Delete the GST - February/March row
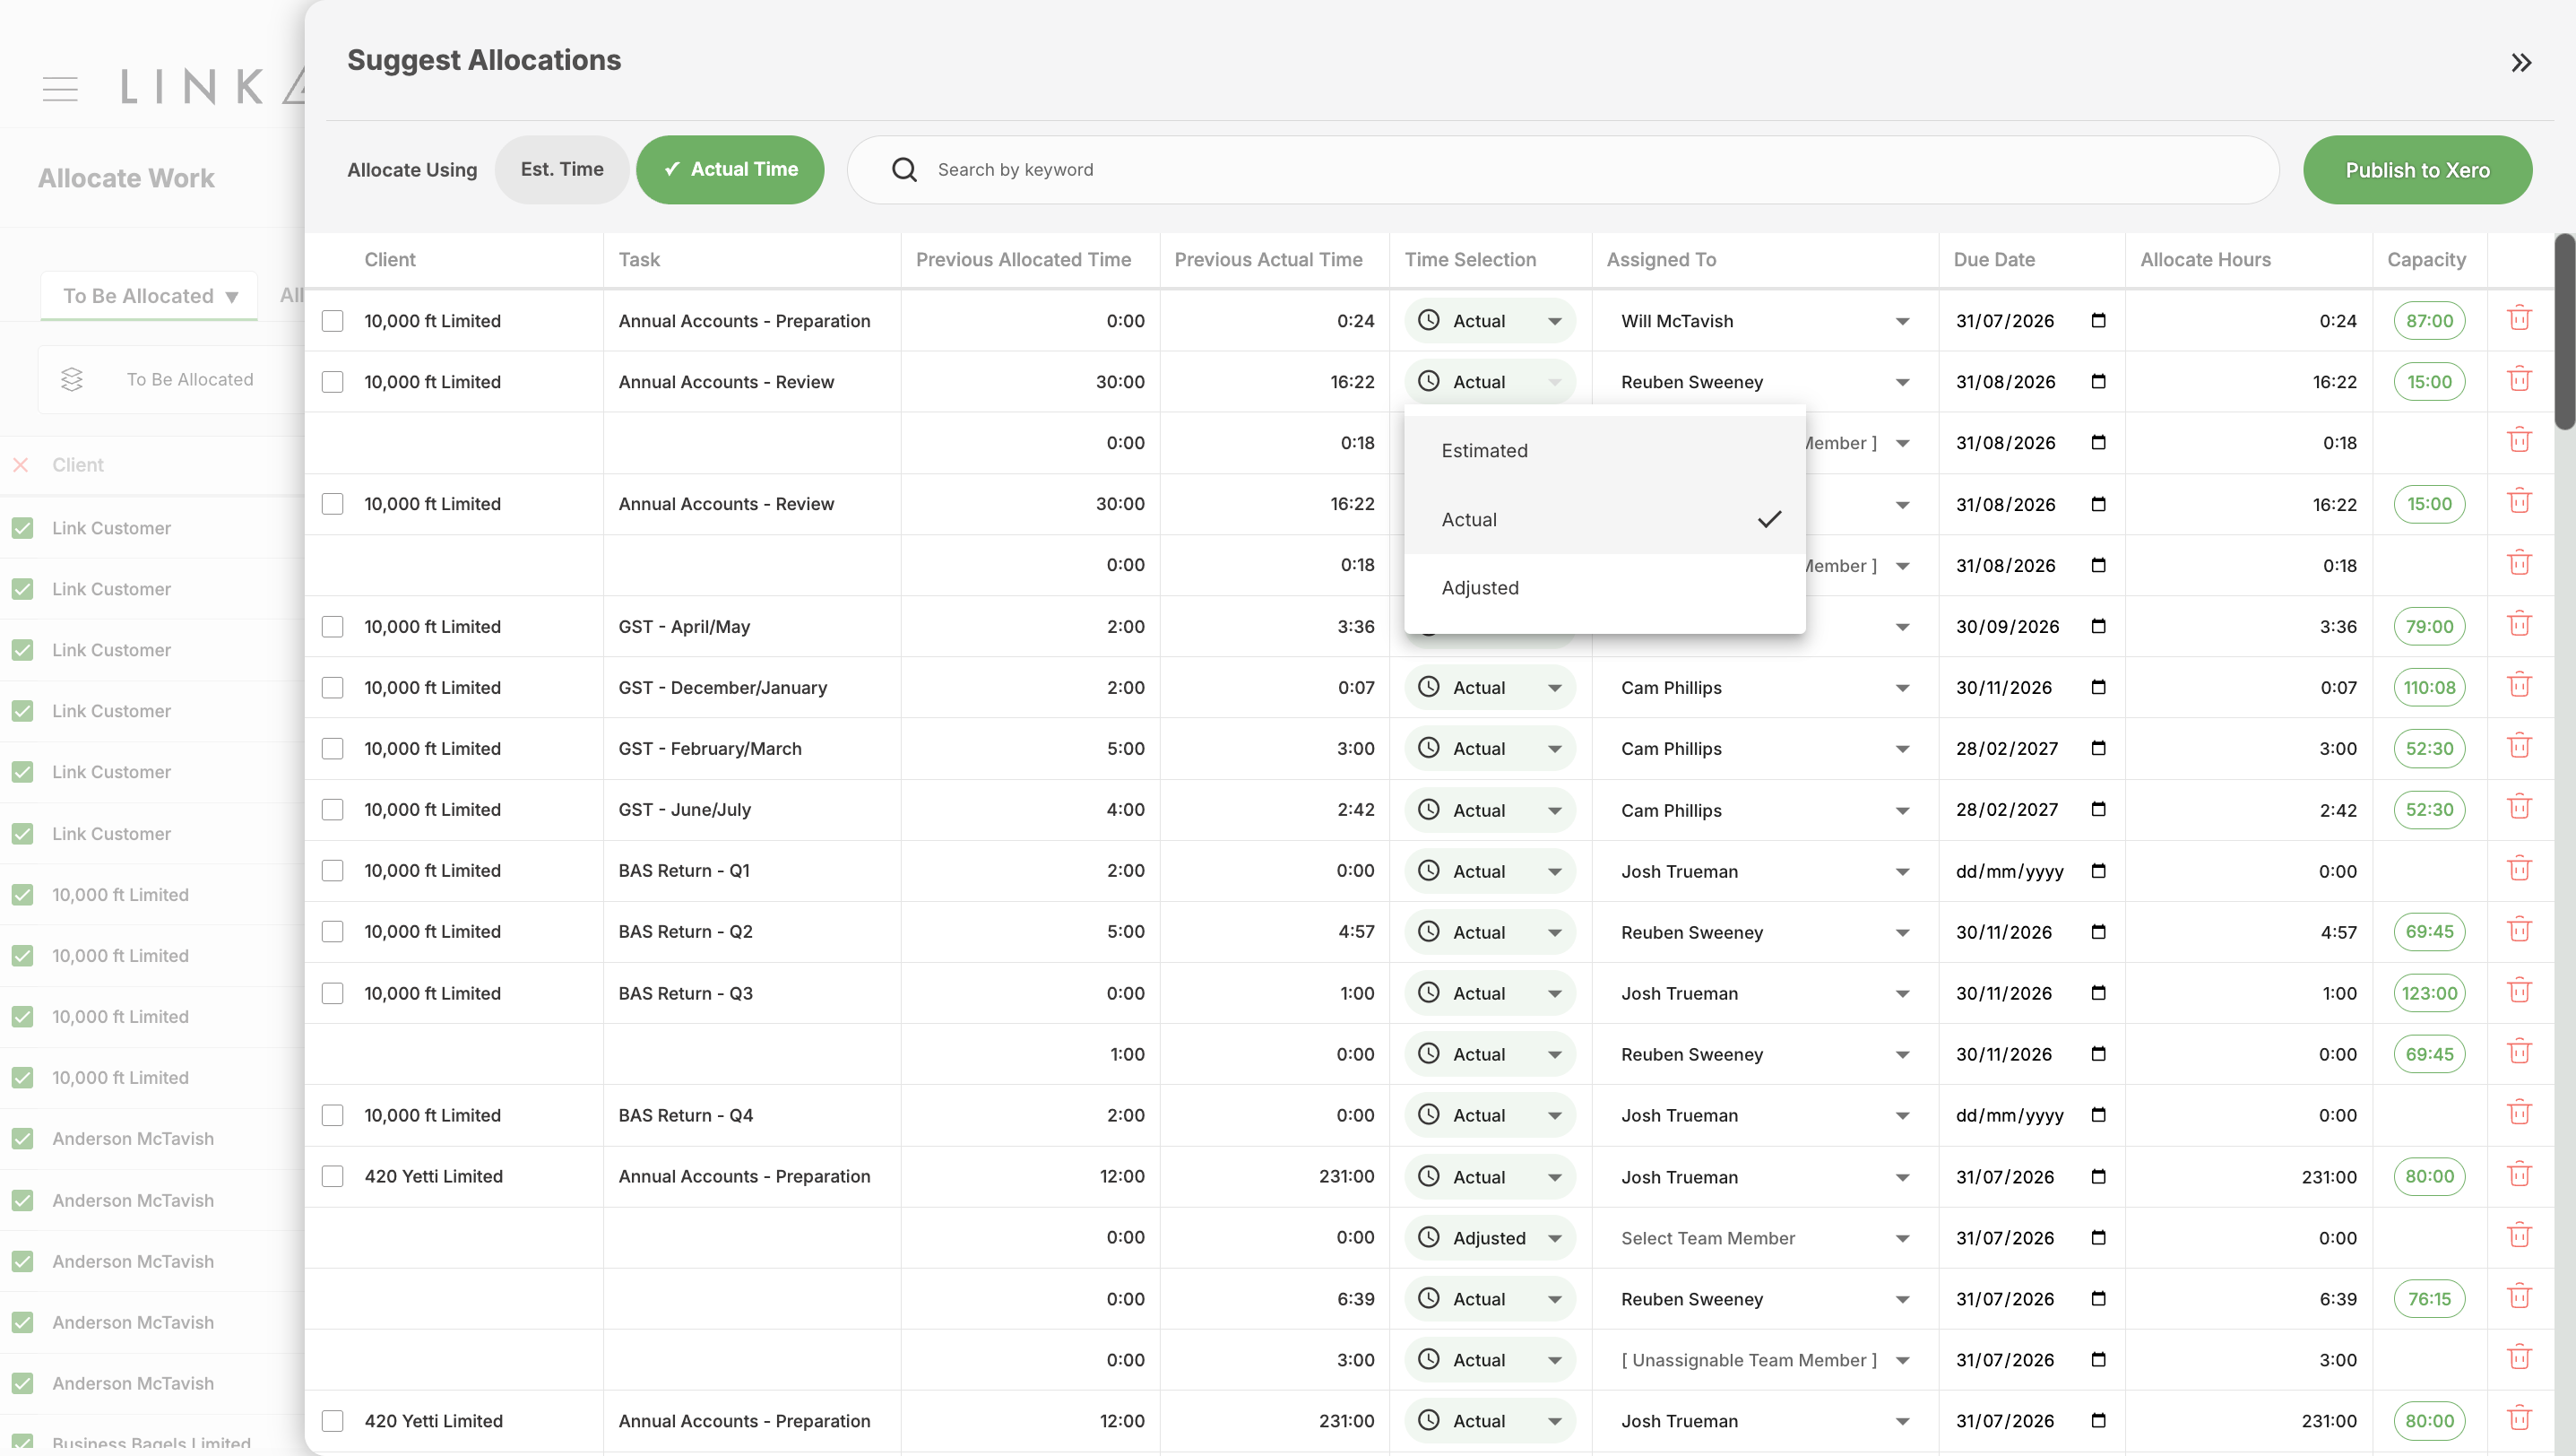The width and height of the screenshot is (2576, 1456). (2519, 746)
